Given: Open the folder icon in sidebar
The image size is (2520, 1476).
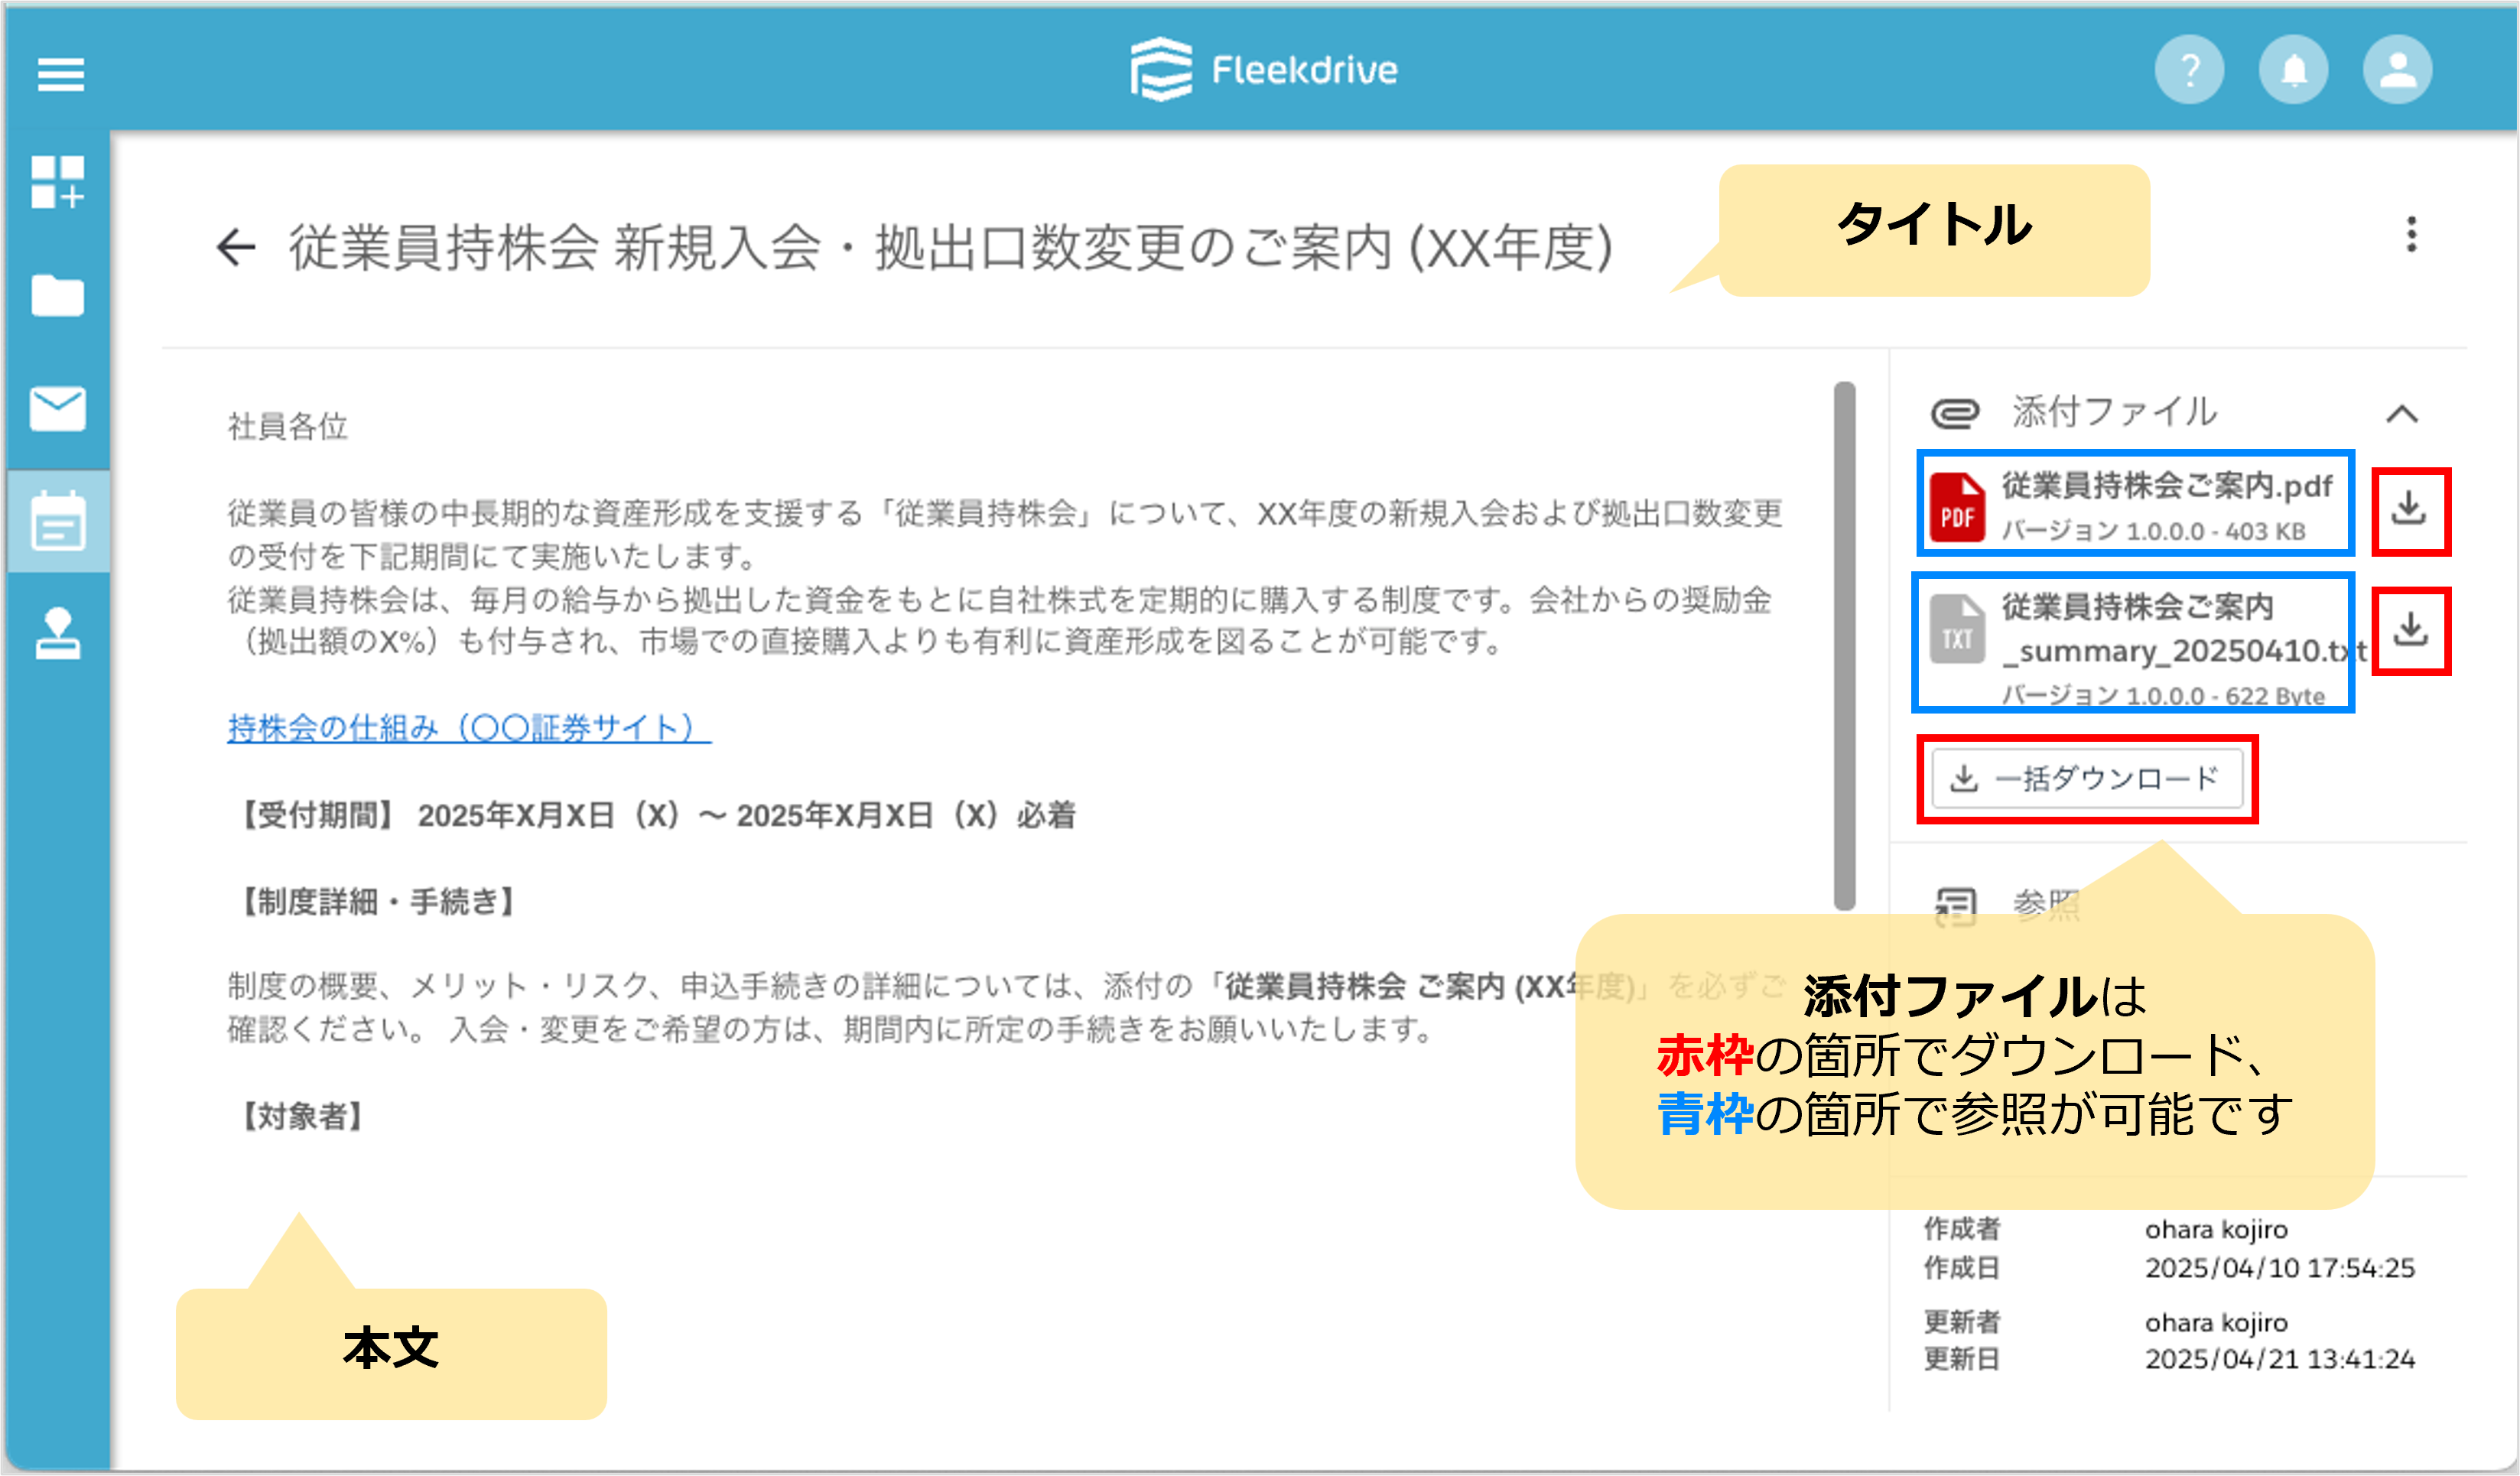Looking at the screenshot, I should click(58, 295).
